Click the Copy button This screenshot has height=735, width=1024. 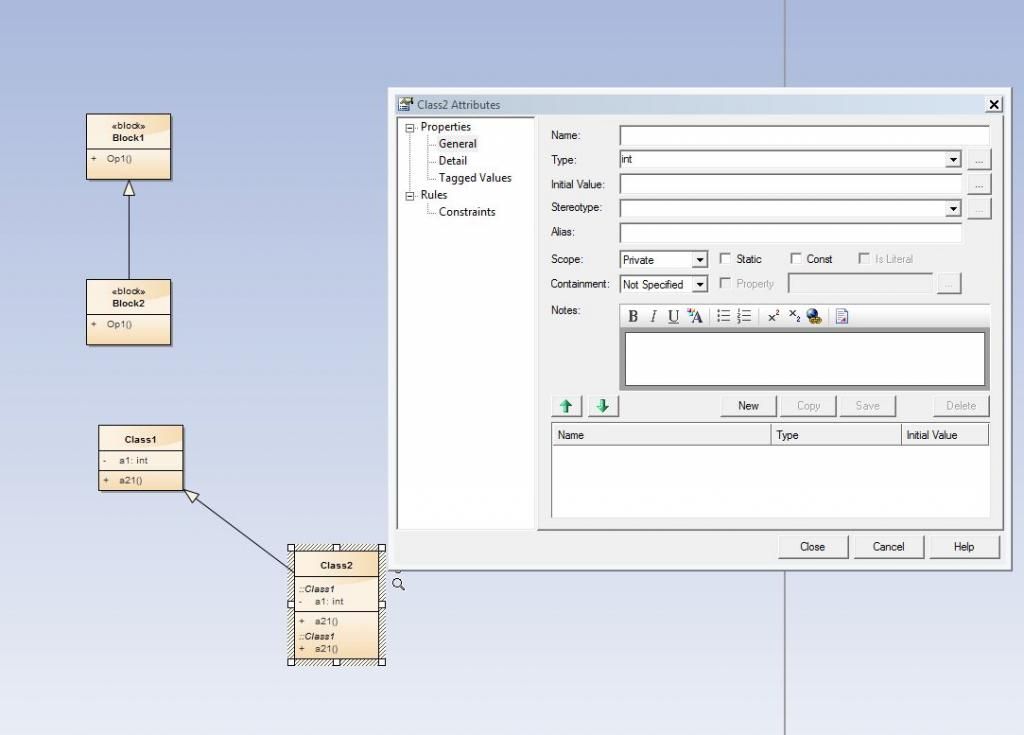(808, 406)
